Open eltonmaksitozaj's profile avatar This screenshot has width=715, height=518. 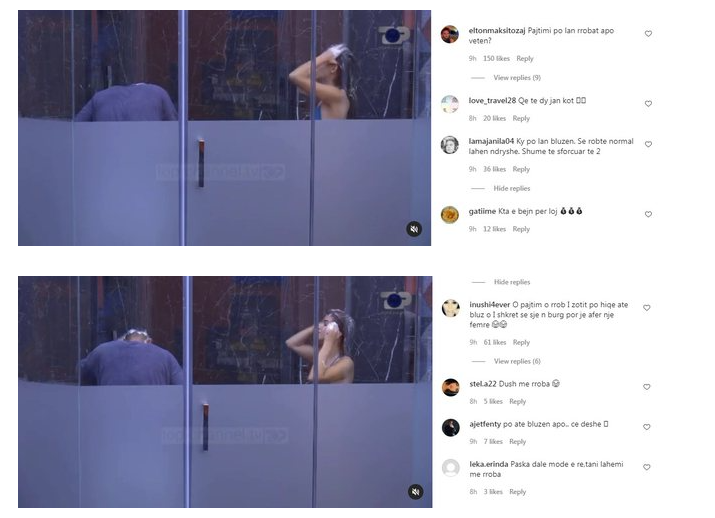[450, 34]
